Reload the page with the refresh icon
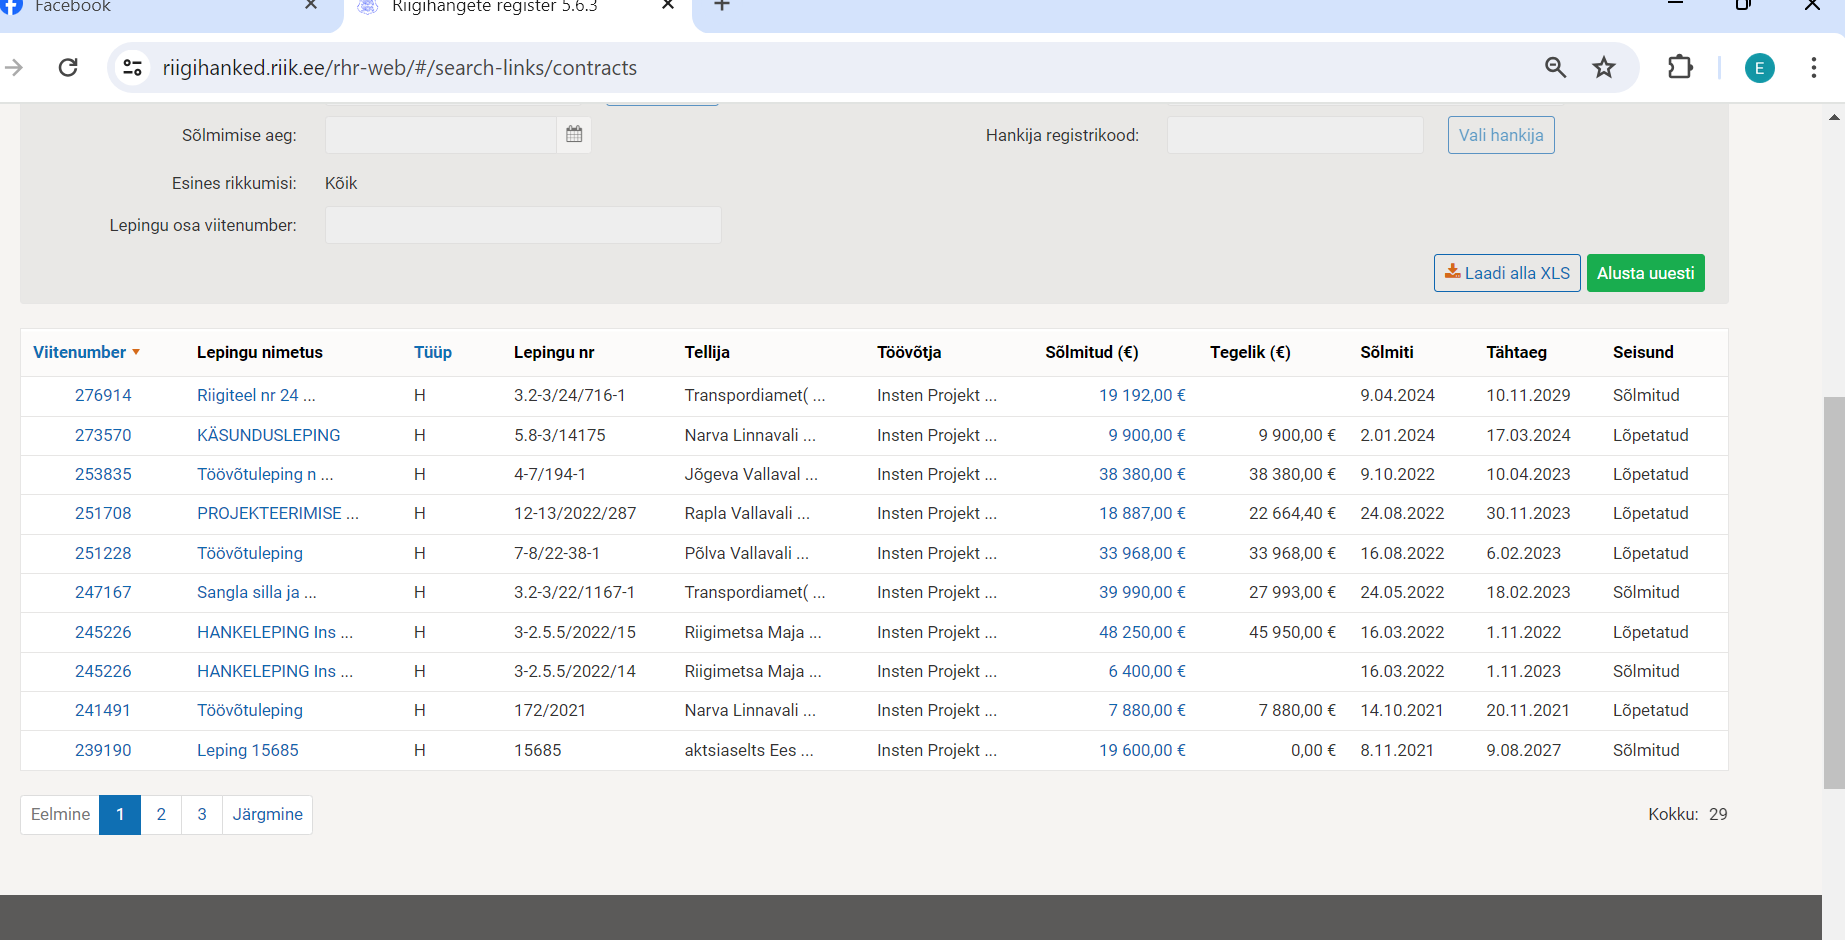This screenshot has width=1845, height=940. coord(68,67)
